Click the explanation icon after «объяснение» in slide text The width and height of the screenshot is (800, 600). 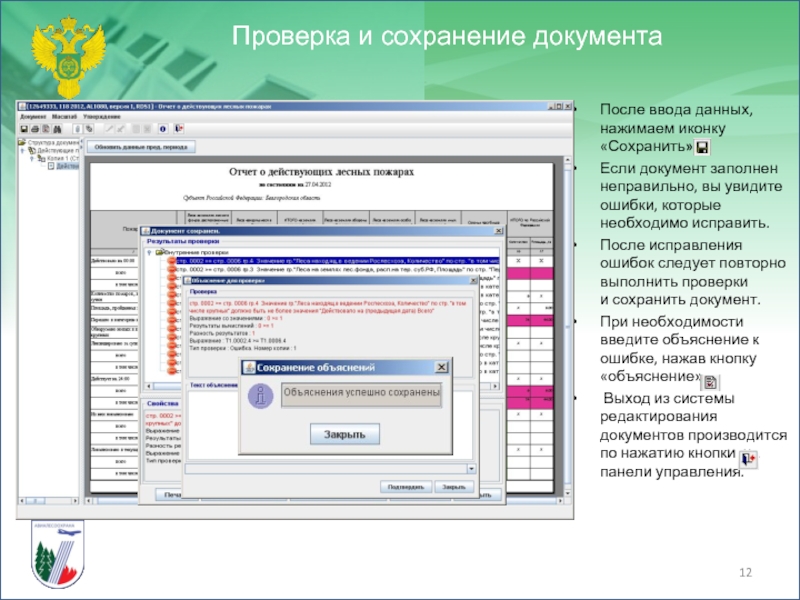[x=710, y=382]
